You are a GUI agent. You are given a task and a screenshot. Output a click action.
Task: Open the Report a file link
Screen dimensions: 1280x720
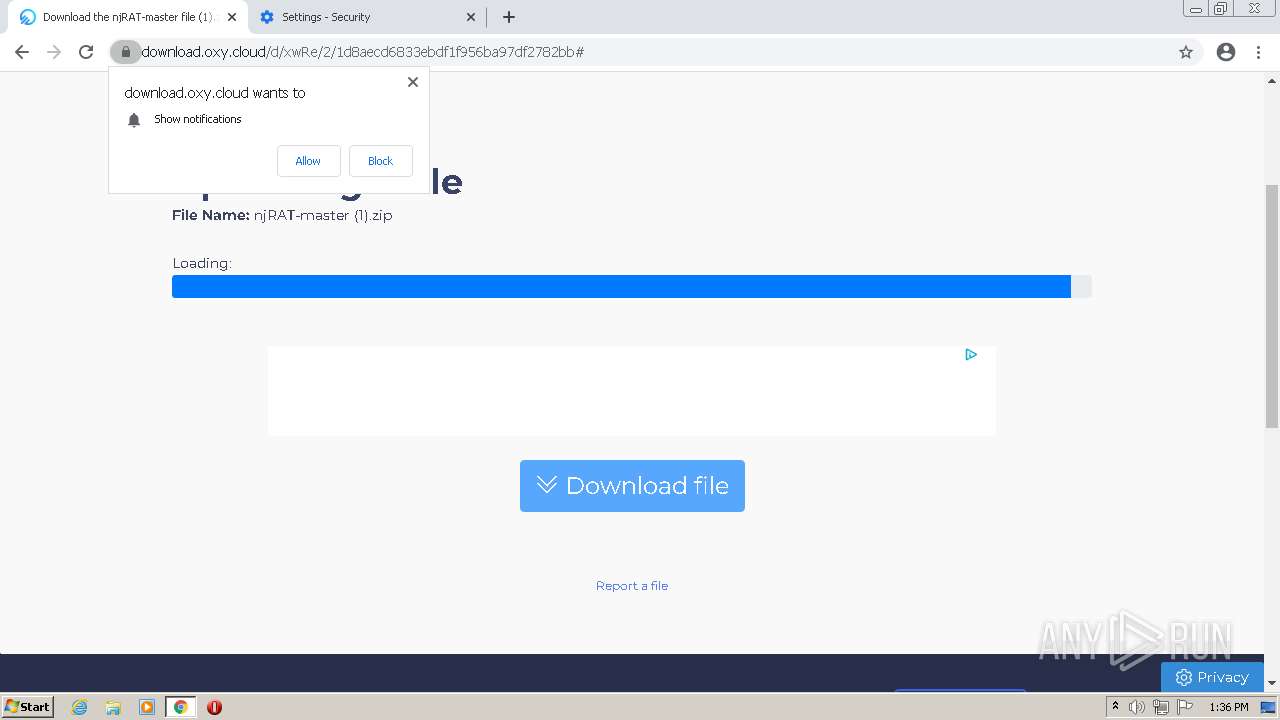(632, 586)
